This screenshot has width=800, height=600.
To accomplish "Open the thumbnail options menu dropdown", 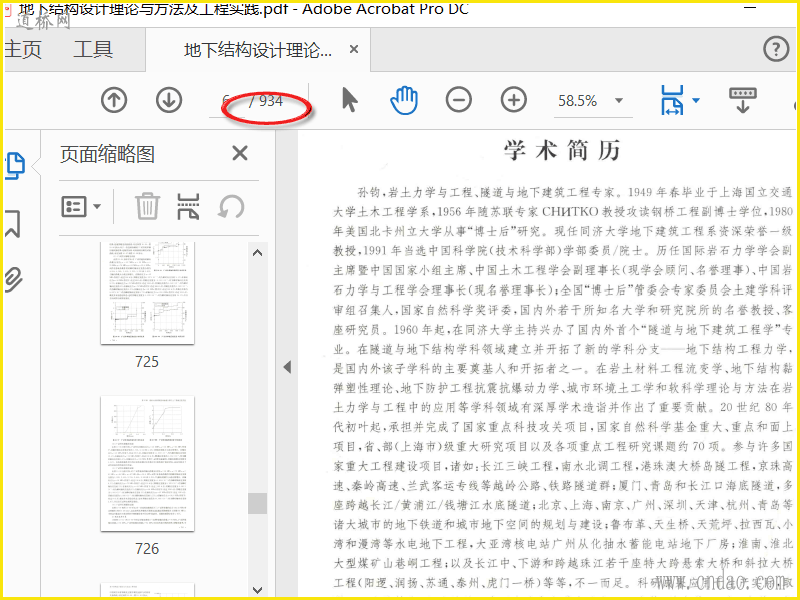I will tap(81, 207).
